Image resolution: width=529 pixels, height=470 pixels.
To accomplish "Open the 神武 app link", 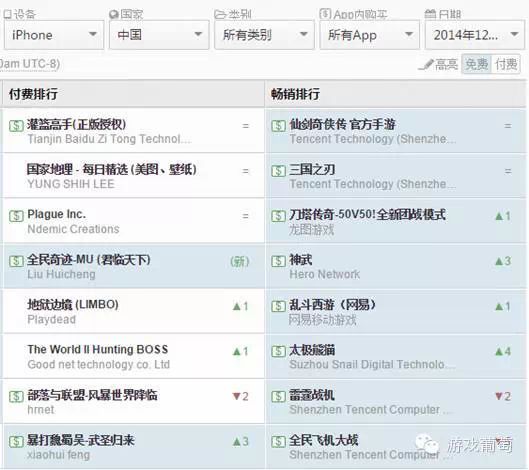I will (301, 259).
